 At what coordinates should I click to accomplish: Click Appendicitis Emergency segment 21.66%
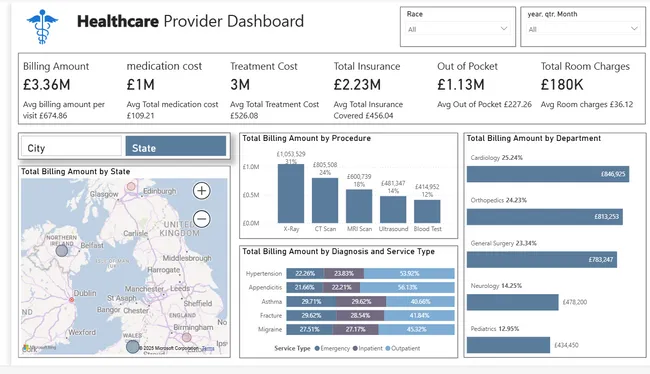pyautogui.click(x=304, y=287)
